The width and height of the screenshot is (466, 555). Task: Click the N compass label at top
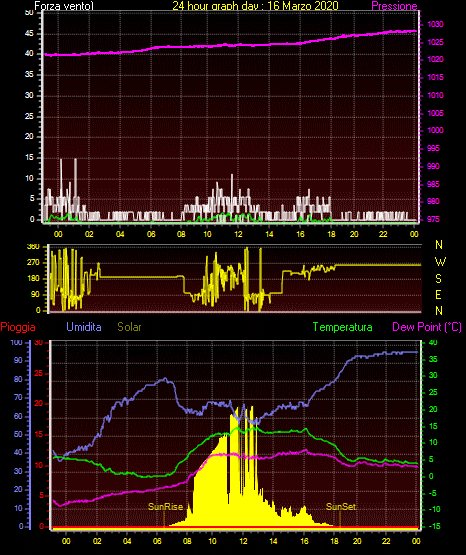[x=439, y=245]
